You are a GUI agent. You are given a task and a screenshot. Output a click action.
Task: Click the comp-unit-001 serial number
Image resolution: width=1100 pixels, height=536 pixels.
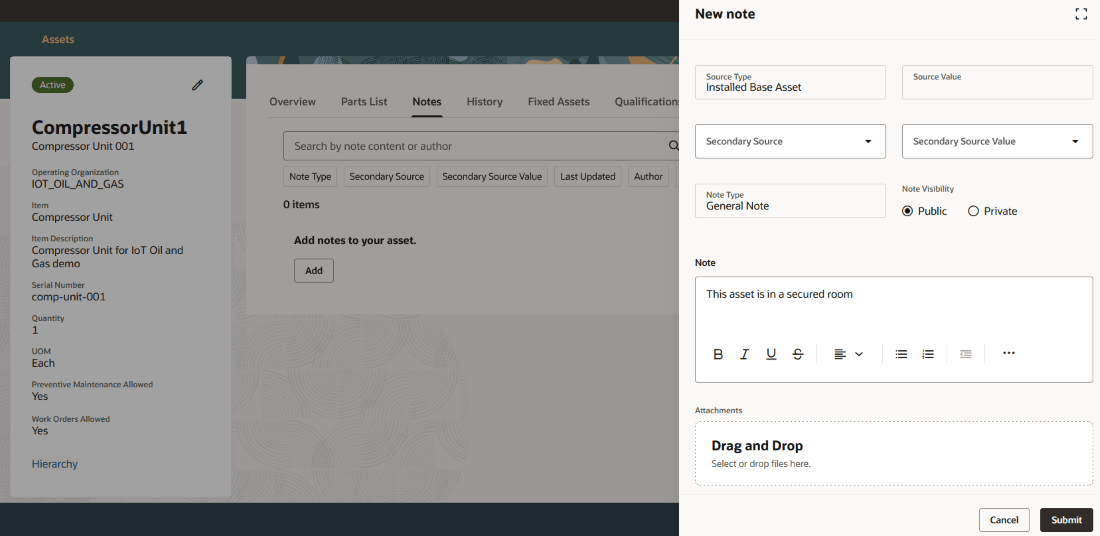click(69, 297)
